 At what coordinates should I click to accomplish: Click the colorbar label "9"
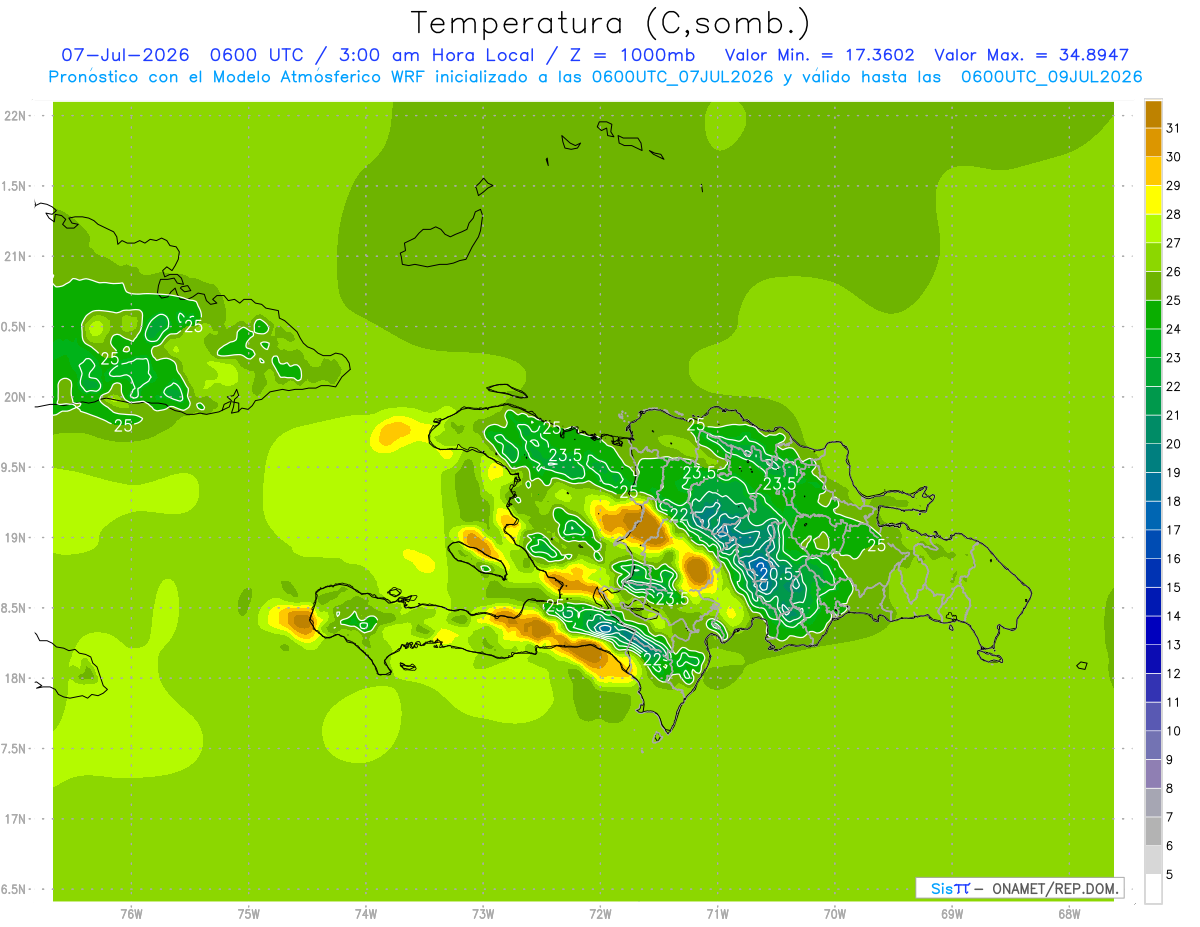pyautogui.click(x=1170, y=760)
